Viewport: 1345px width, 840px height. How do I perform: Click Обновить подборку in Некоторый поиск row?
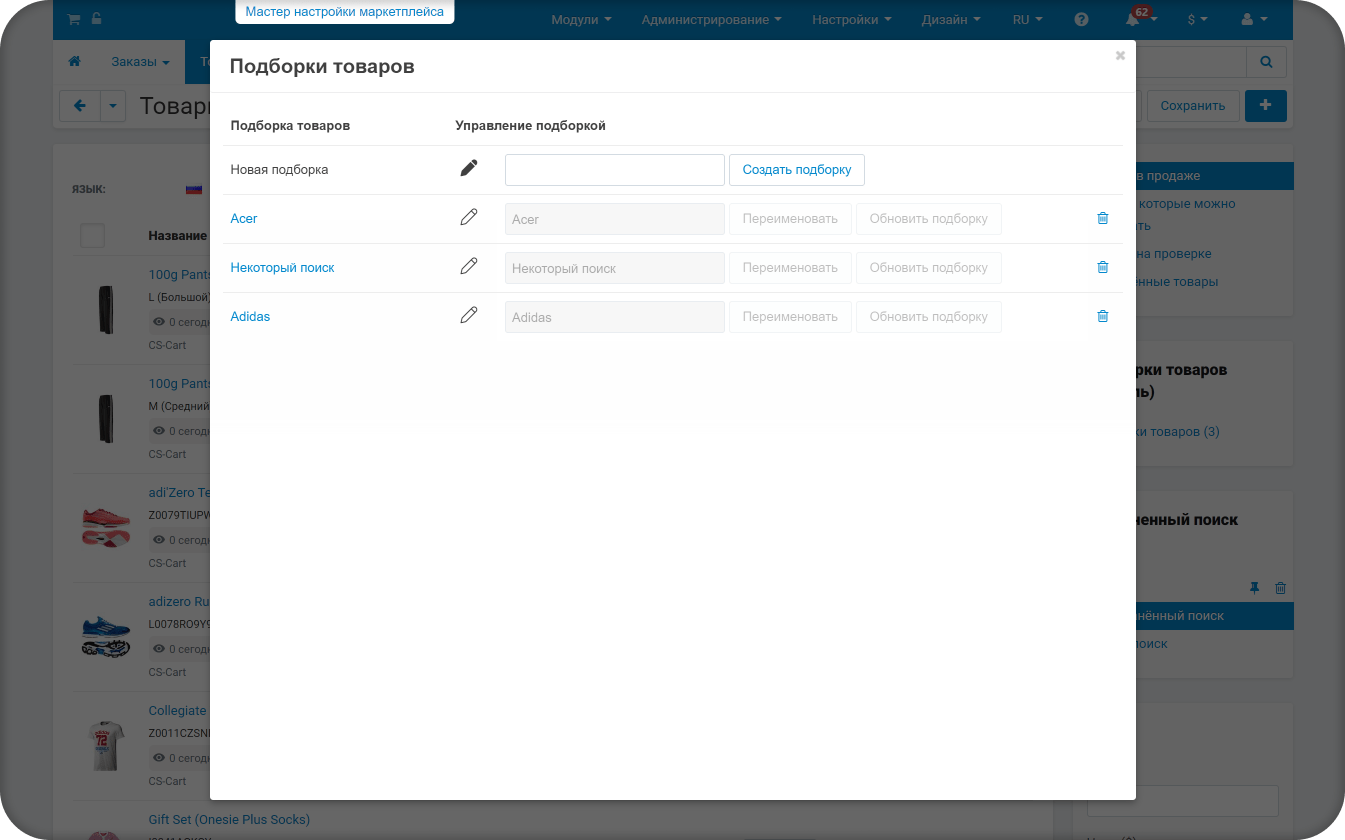928,268
